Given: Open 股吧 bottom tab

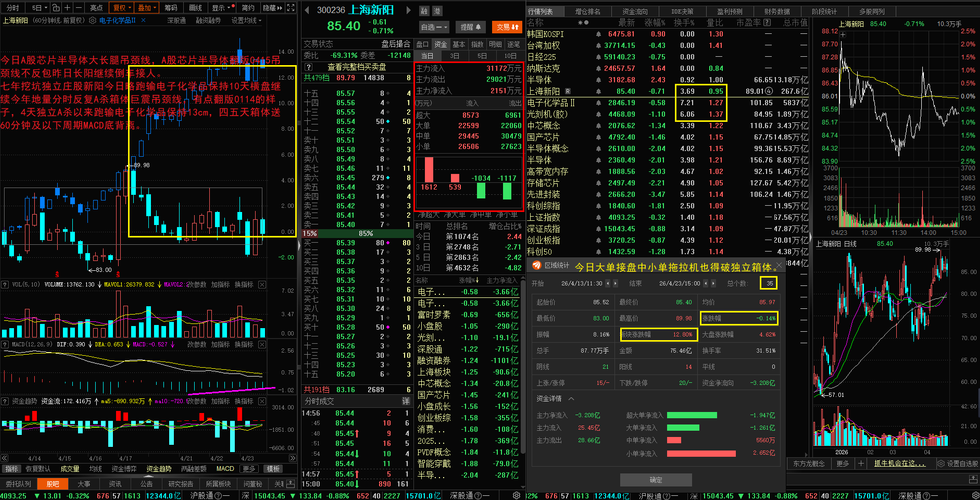Looking at the screenshot, I should point(52,484).
